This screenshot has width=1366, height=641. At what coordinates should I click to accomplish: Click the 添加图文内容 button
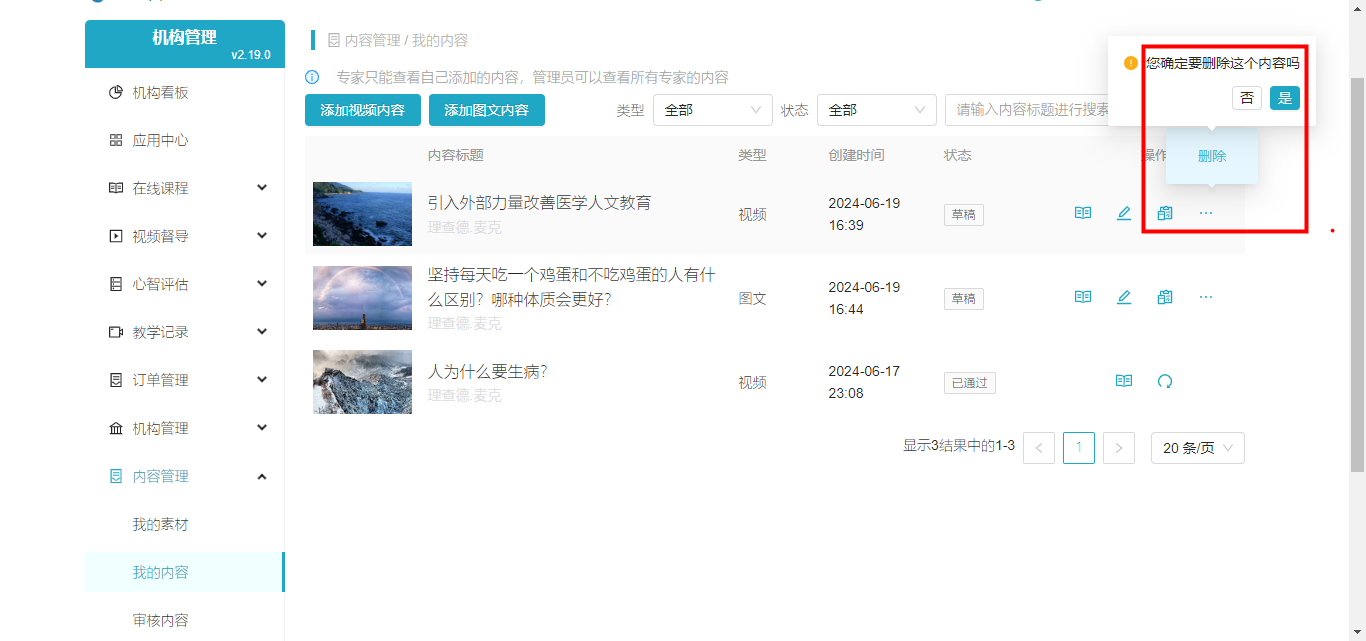coord(487,110)
